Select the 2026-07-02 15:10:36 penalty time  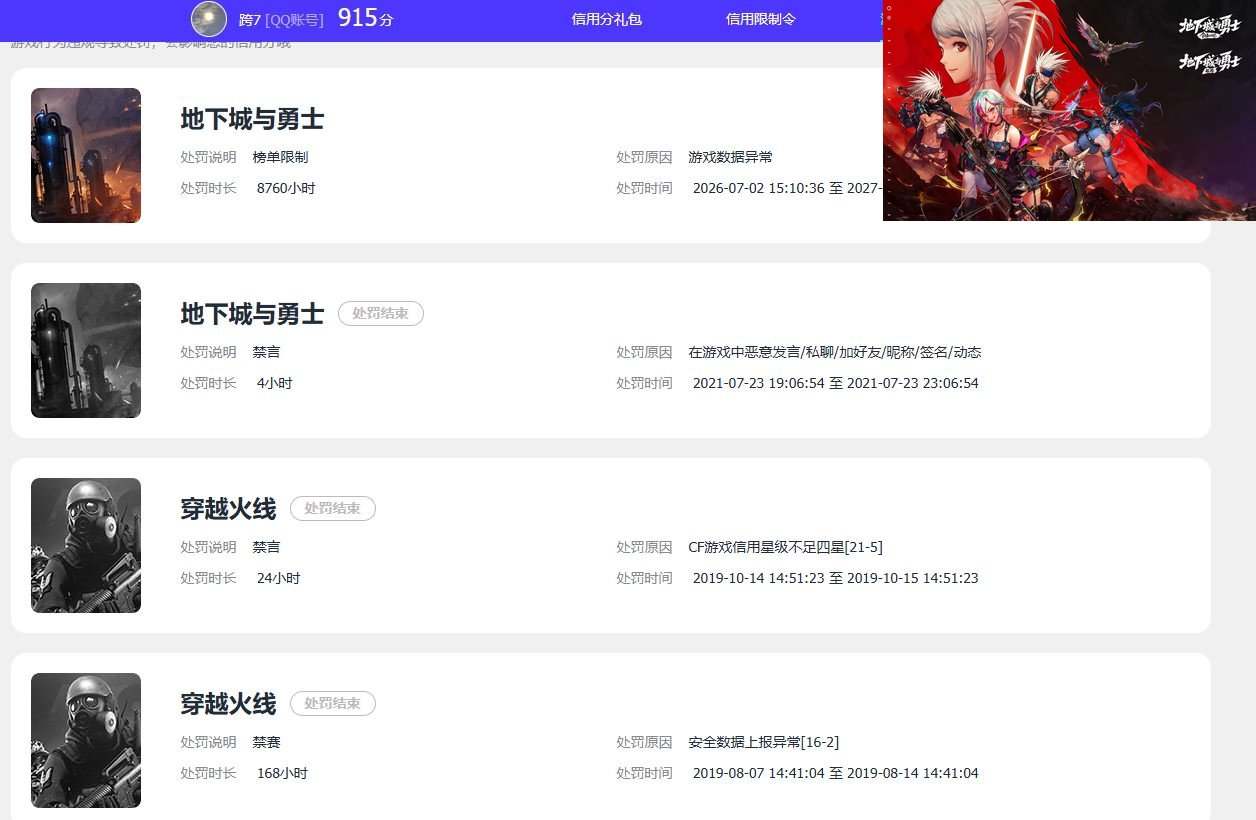[x=787, y=188]
